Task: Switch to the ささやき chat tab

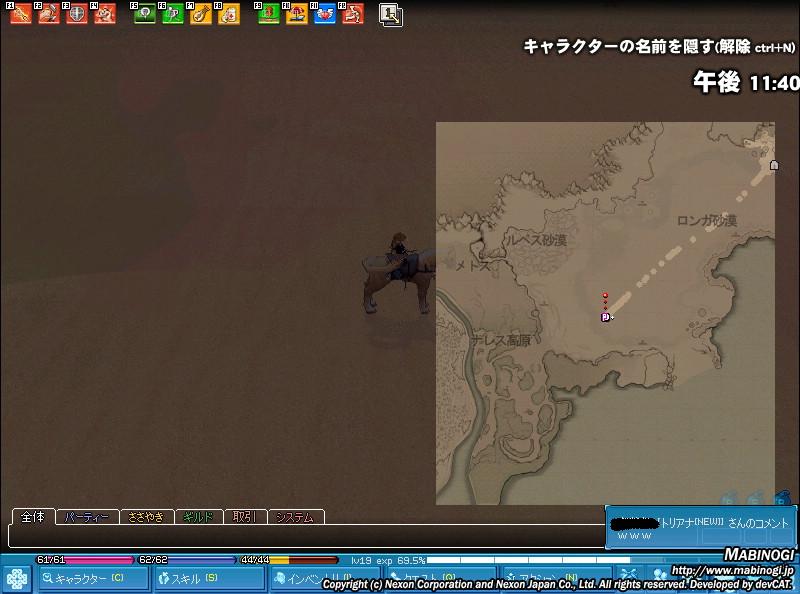Action: 146,517
